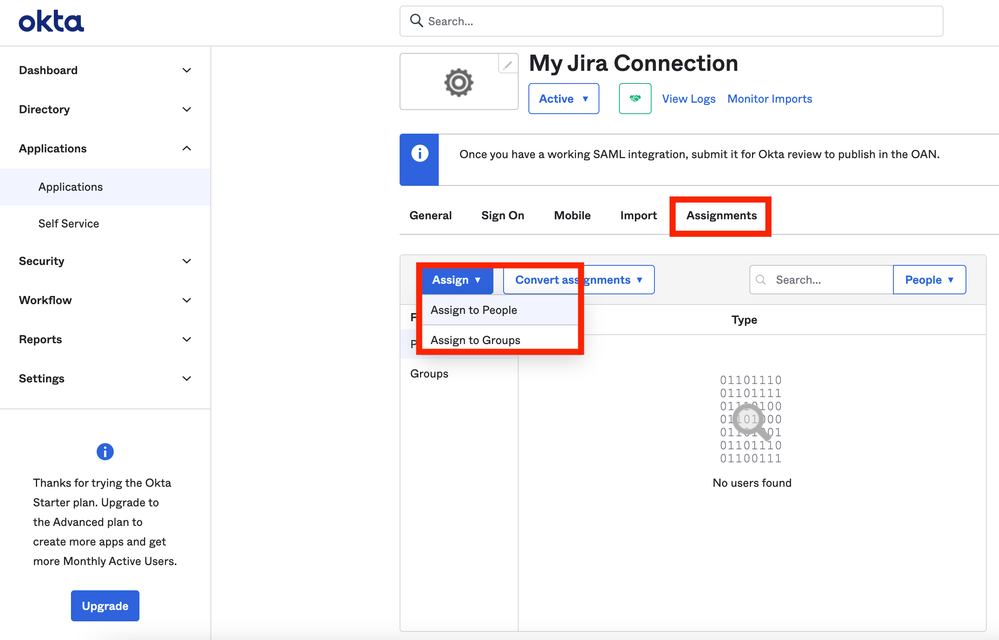Click the pencil edit logo icon
The image size is (999, 640).
point(508,64)
